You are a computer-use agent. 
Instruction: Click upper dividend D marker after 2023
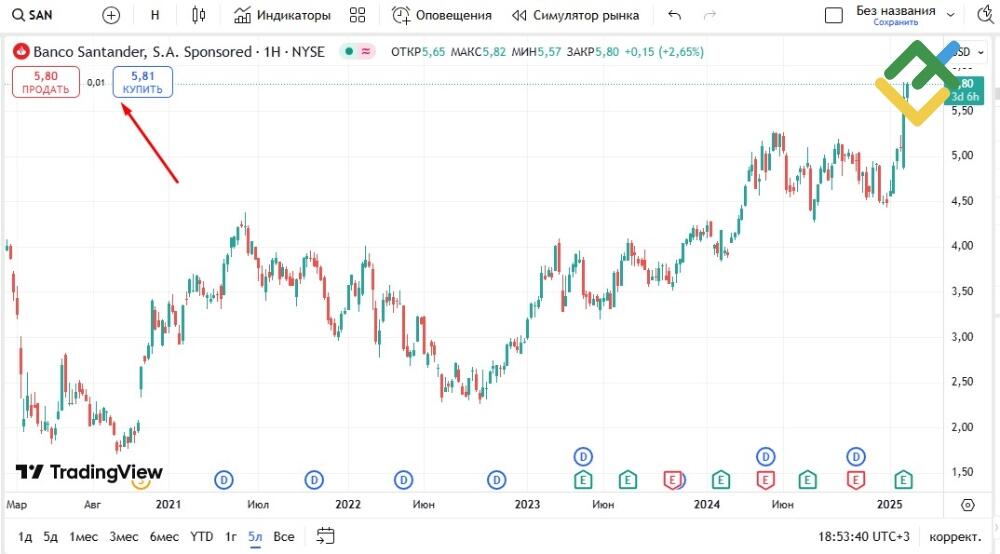tap(583, 456)
